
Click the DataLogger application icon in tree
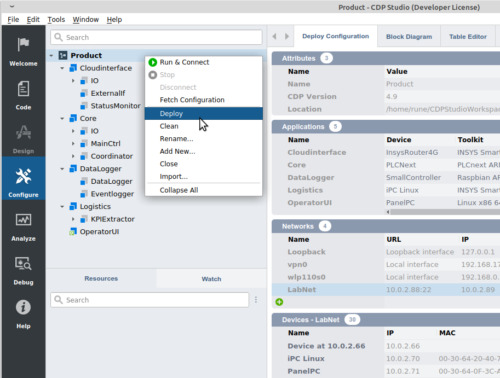(73, 169)
